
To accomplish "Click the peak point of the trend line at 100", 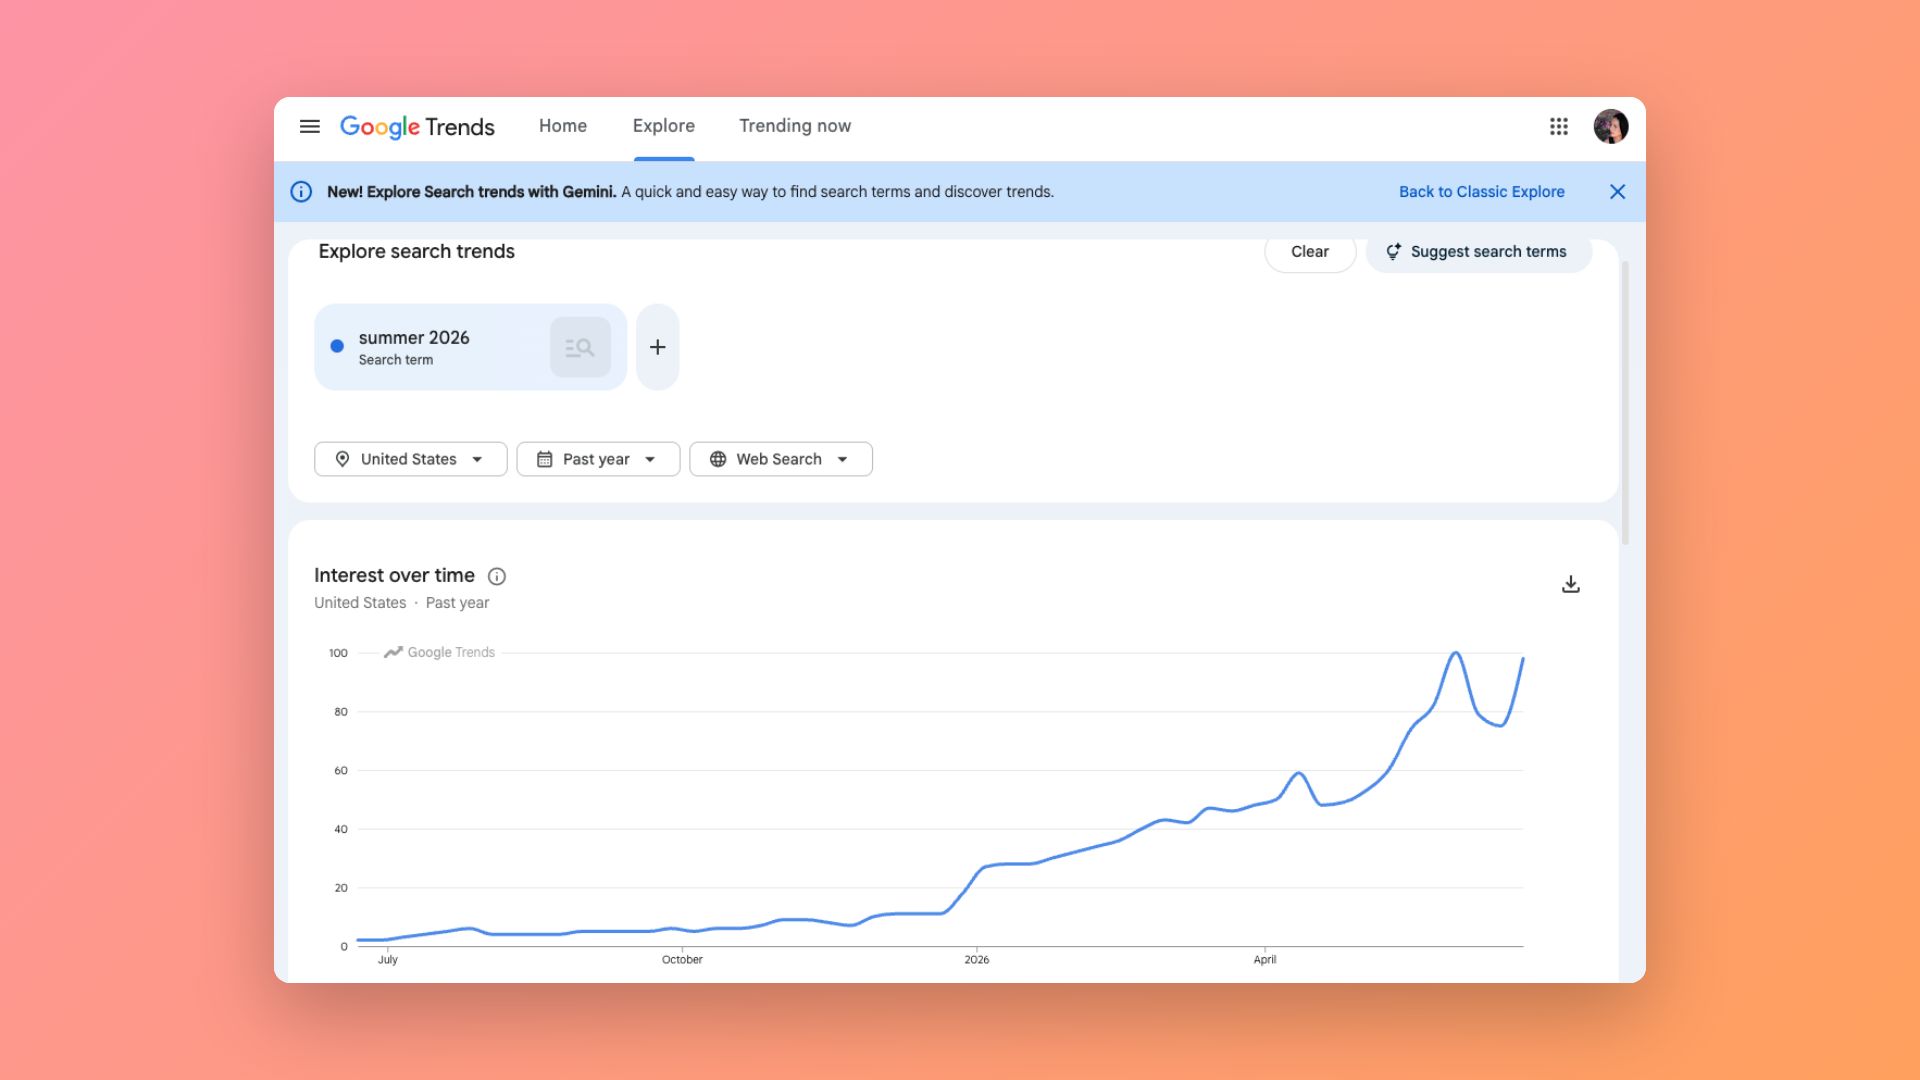I will click(x=1456, y=653).
